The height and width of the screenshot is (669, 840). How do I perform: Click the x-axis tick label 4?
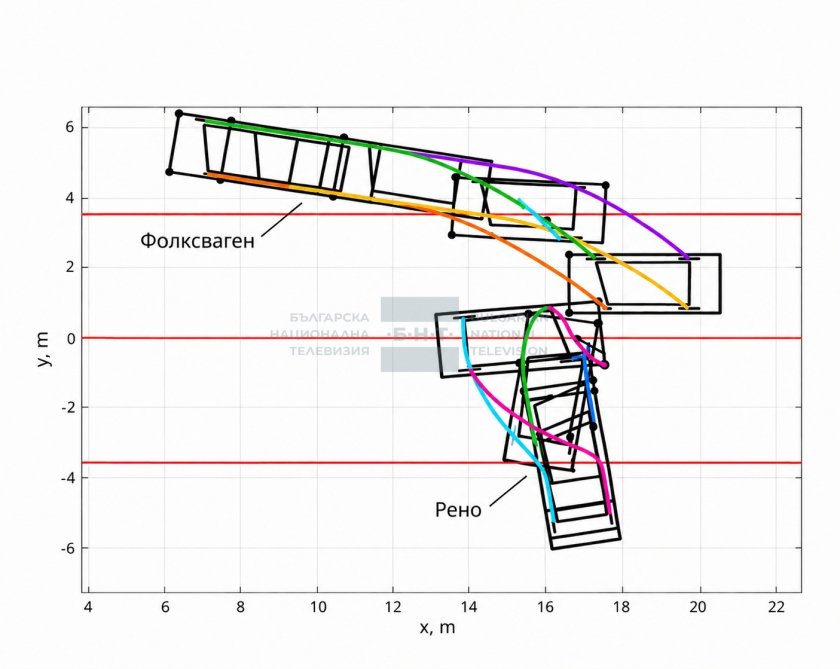(88, 607)
